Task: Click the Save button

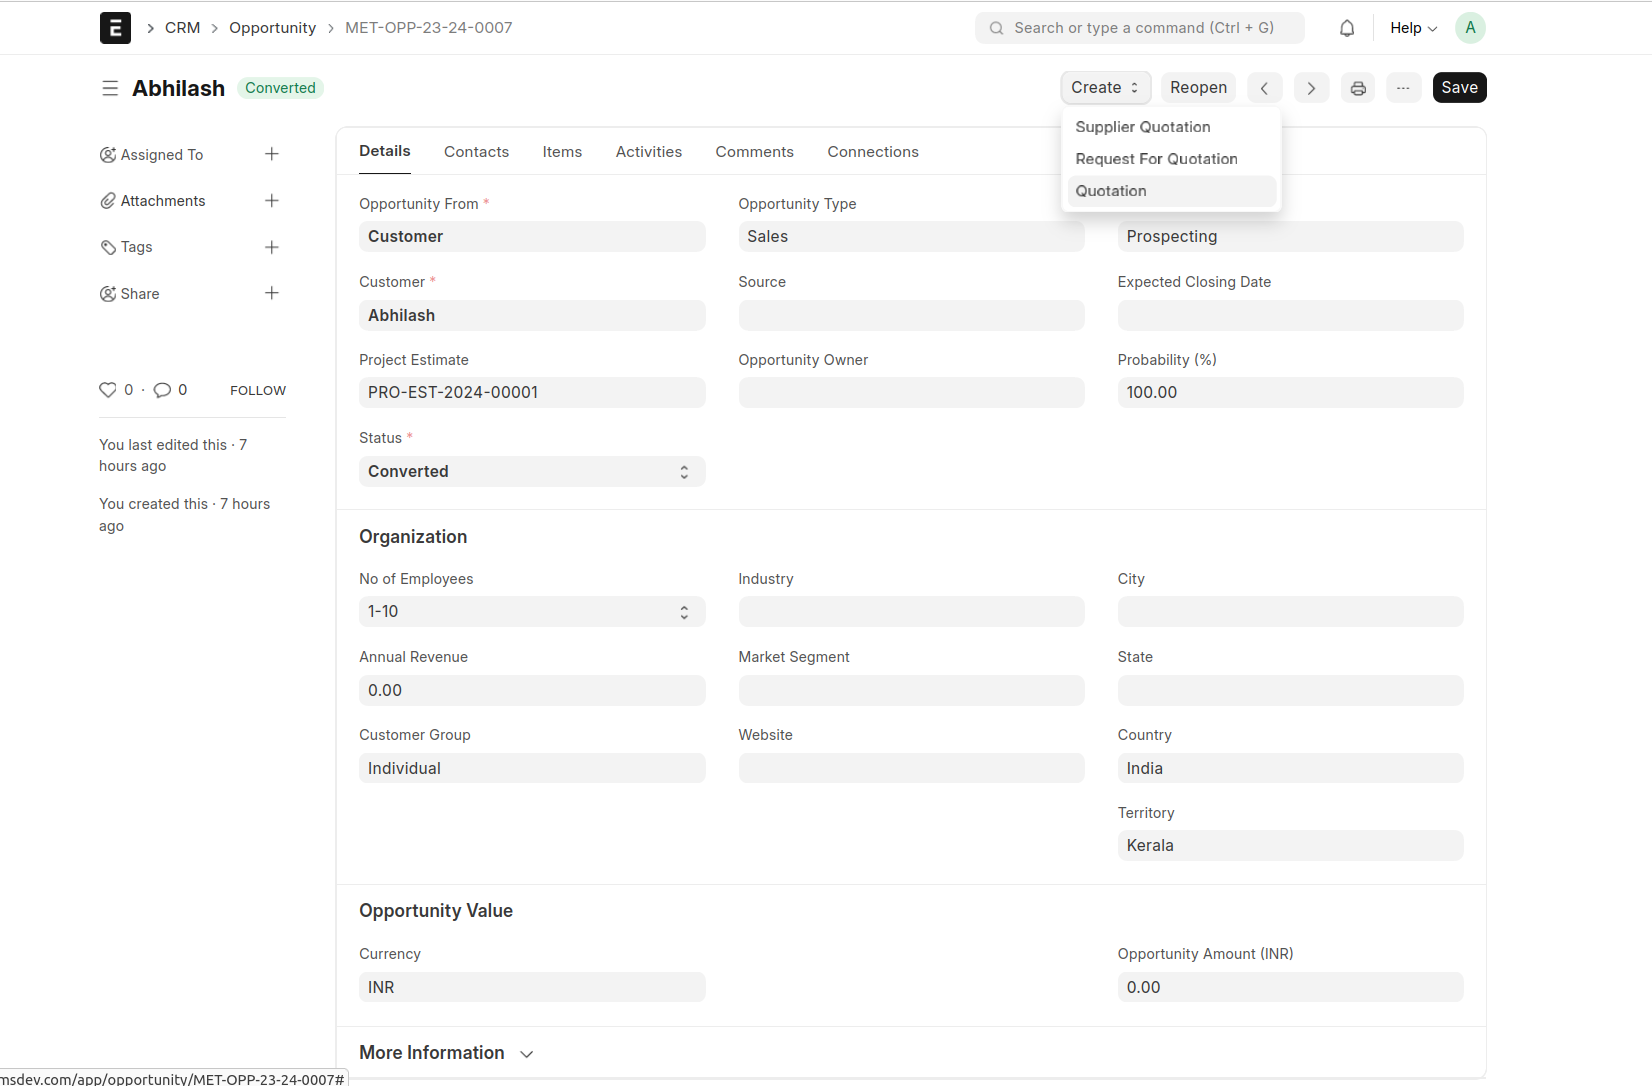Action: pyautogui.click(x=1459, y=88)
